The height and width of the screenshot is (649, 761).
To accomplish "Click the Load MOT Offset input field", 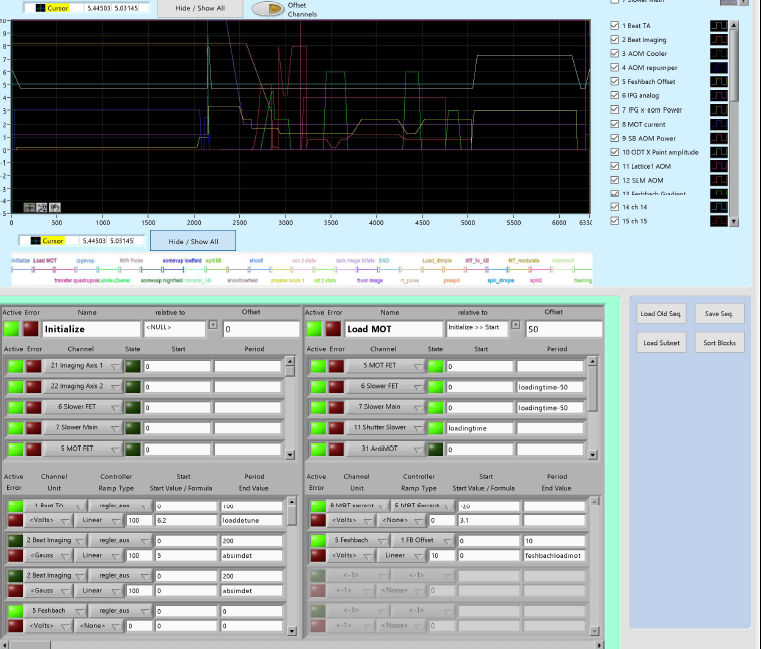I will tap(563, 329).
